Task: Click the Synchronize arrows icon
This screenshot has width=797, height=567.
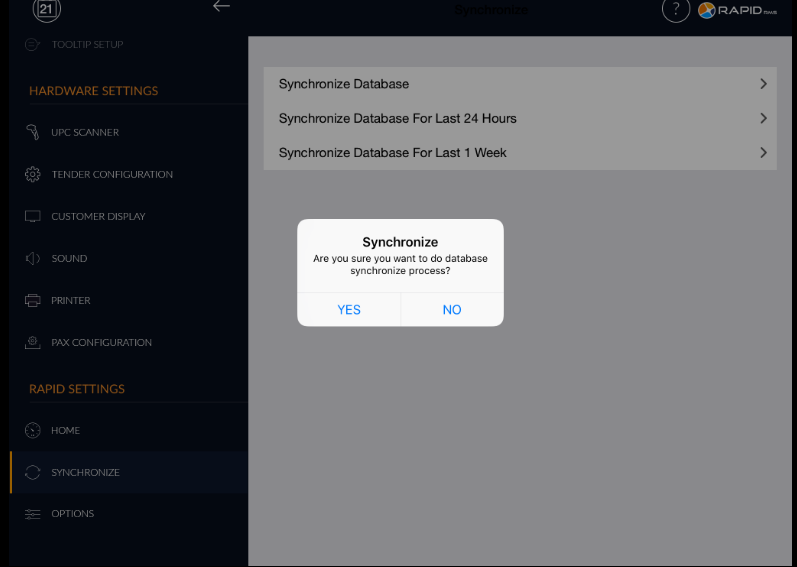Action: pos(32,472)
